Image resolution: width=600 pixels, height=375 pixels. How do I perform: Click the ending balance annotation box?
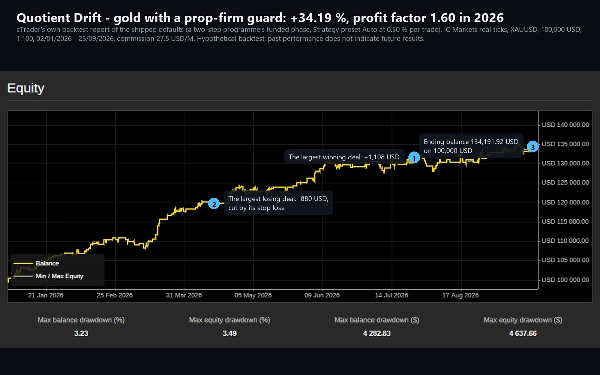(471, 146)
